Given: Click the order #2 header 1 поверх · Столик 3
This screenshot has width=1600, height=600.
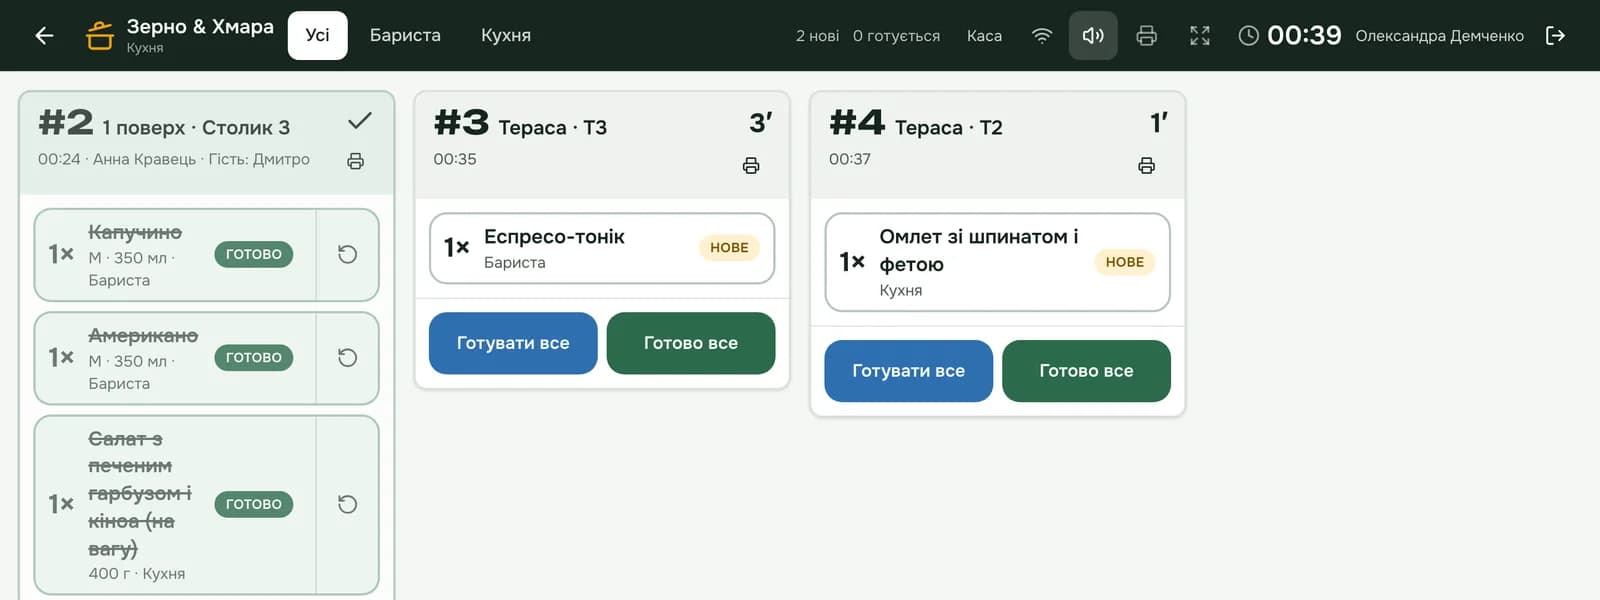Looking at the screenshot, I should [196, 128].
